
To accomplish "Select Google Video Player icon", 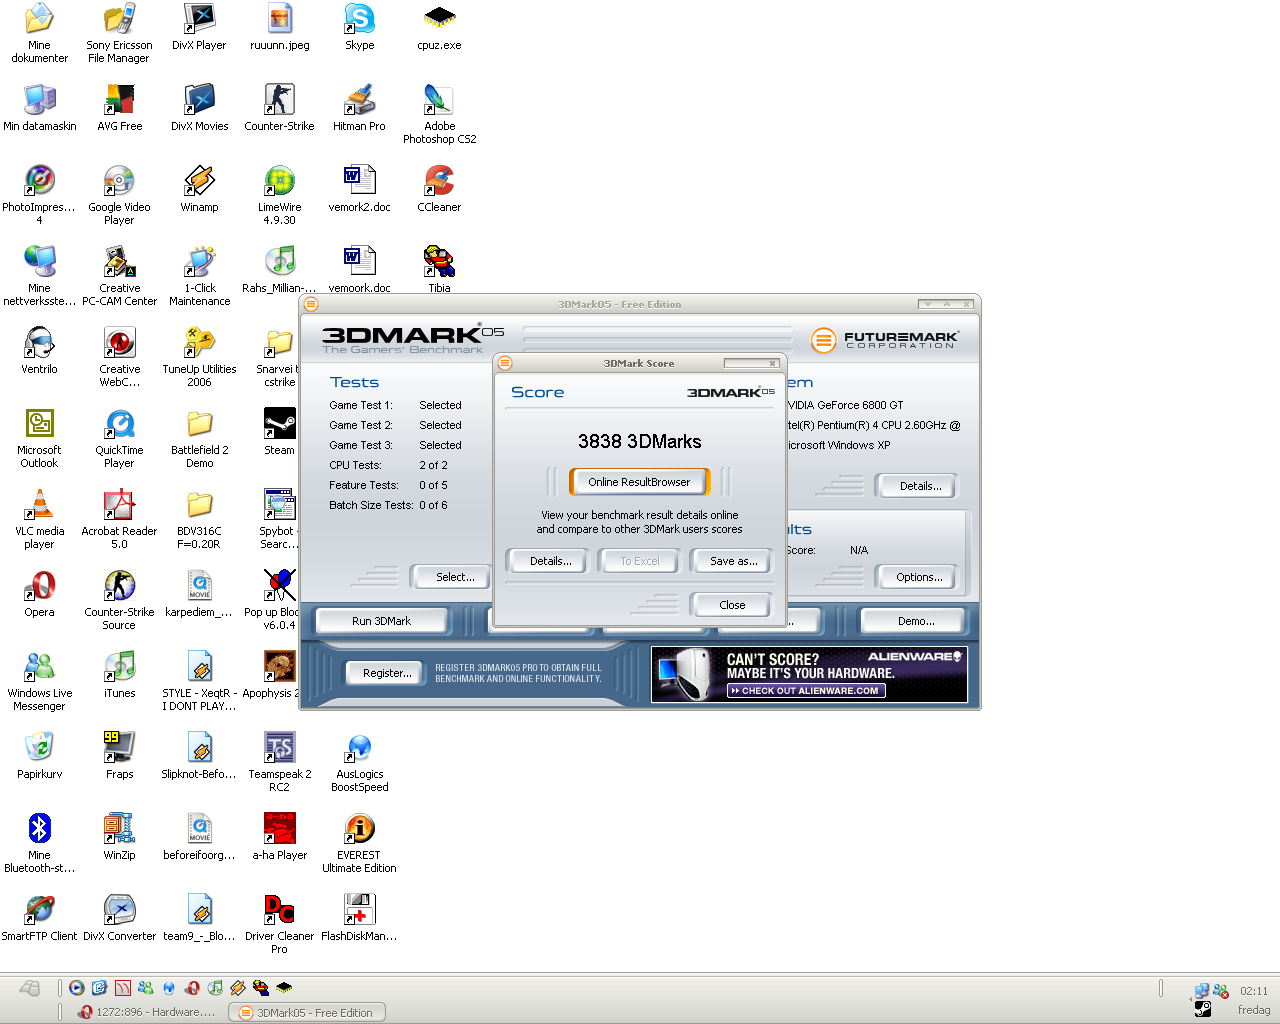I will coord(119,196).
